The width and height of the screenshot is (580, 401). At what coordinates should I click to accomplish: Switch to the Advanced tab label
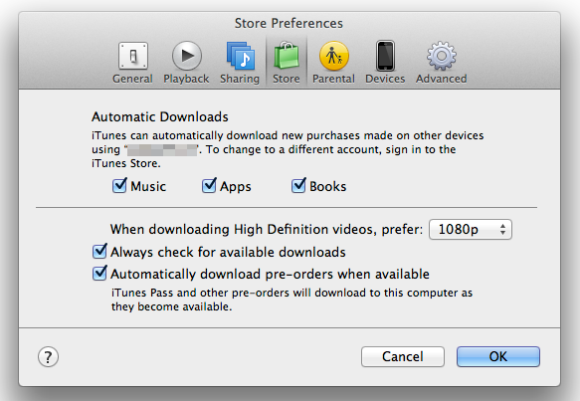tap(441, 79)
